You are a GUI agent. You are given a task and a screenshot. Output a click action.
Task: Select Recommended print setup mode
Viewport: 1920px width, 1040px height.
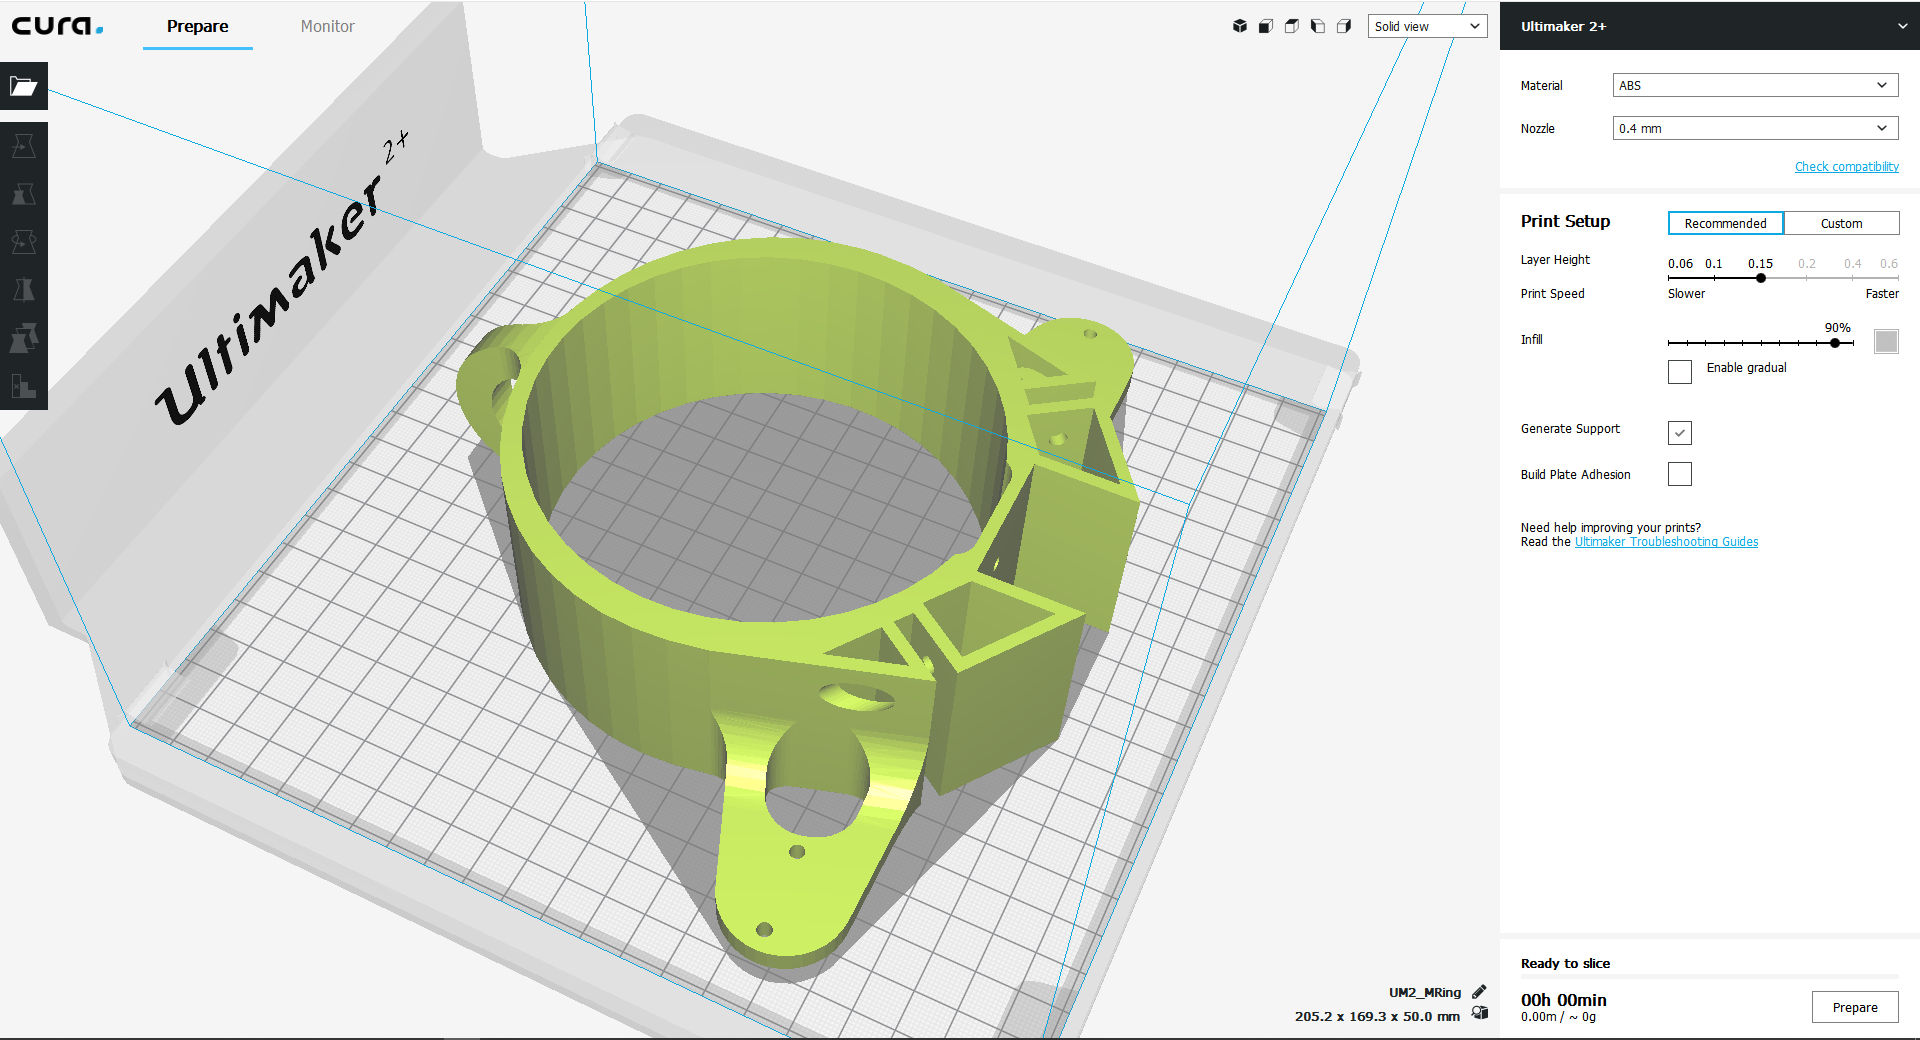1725,223
